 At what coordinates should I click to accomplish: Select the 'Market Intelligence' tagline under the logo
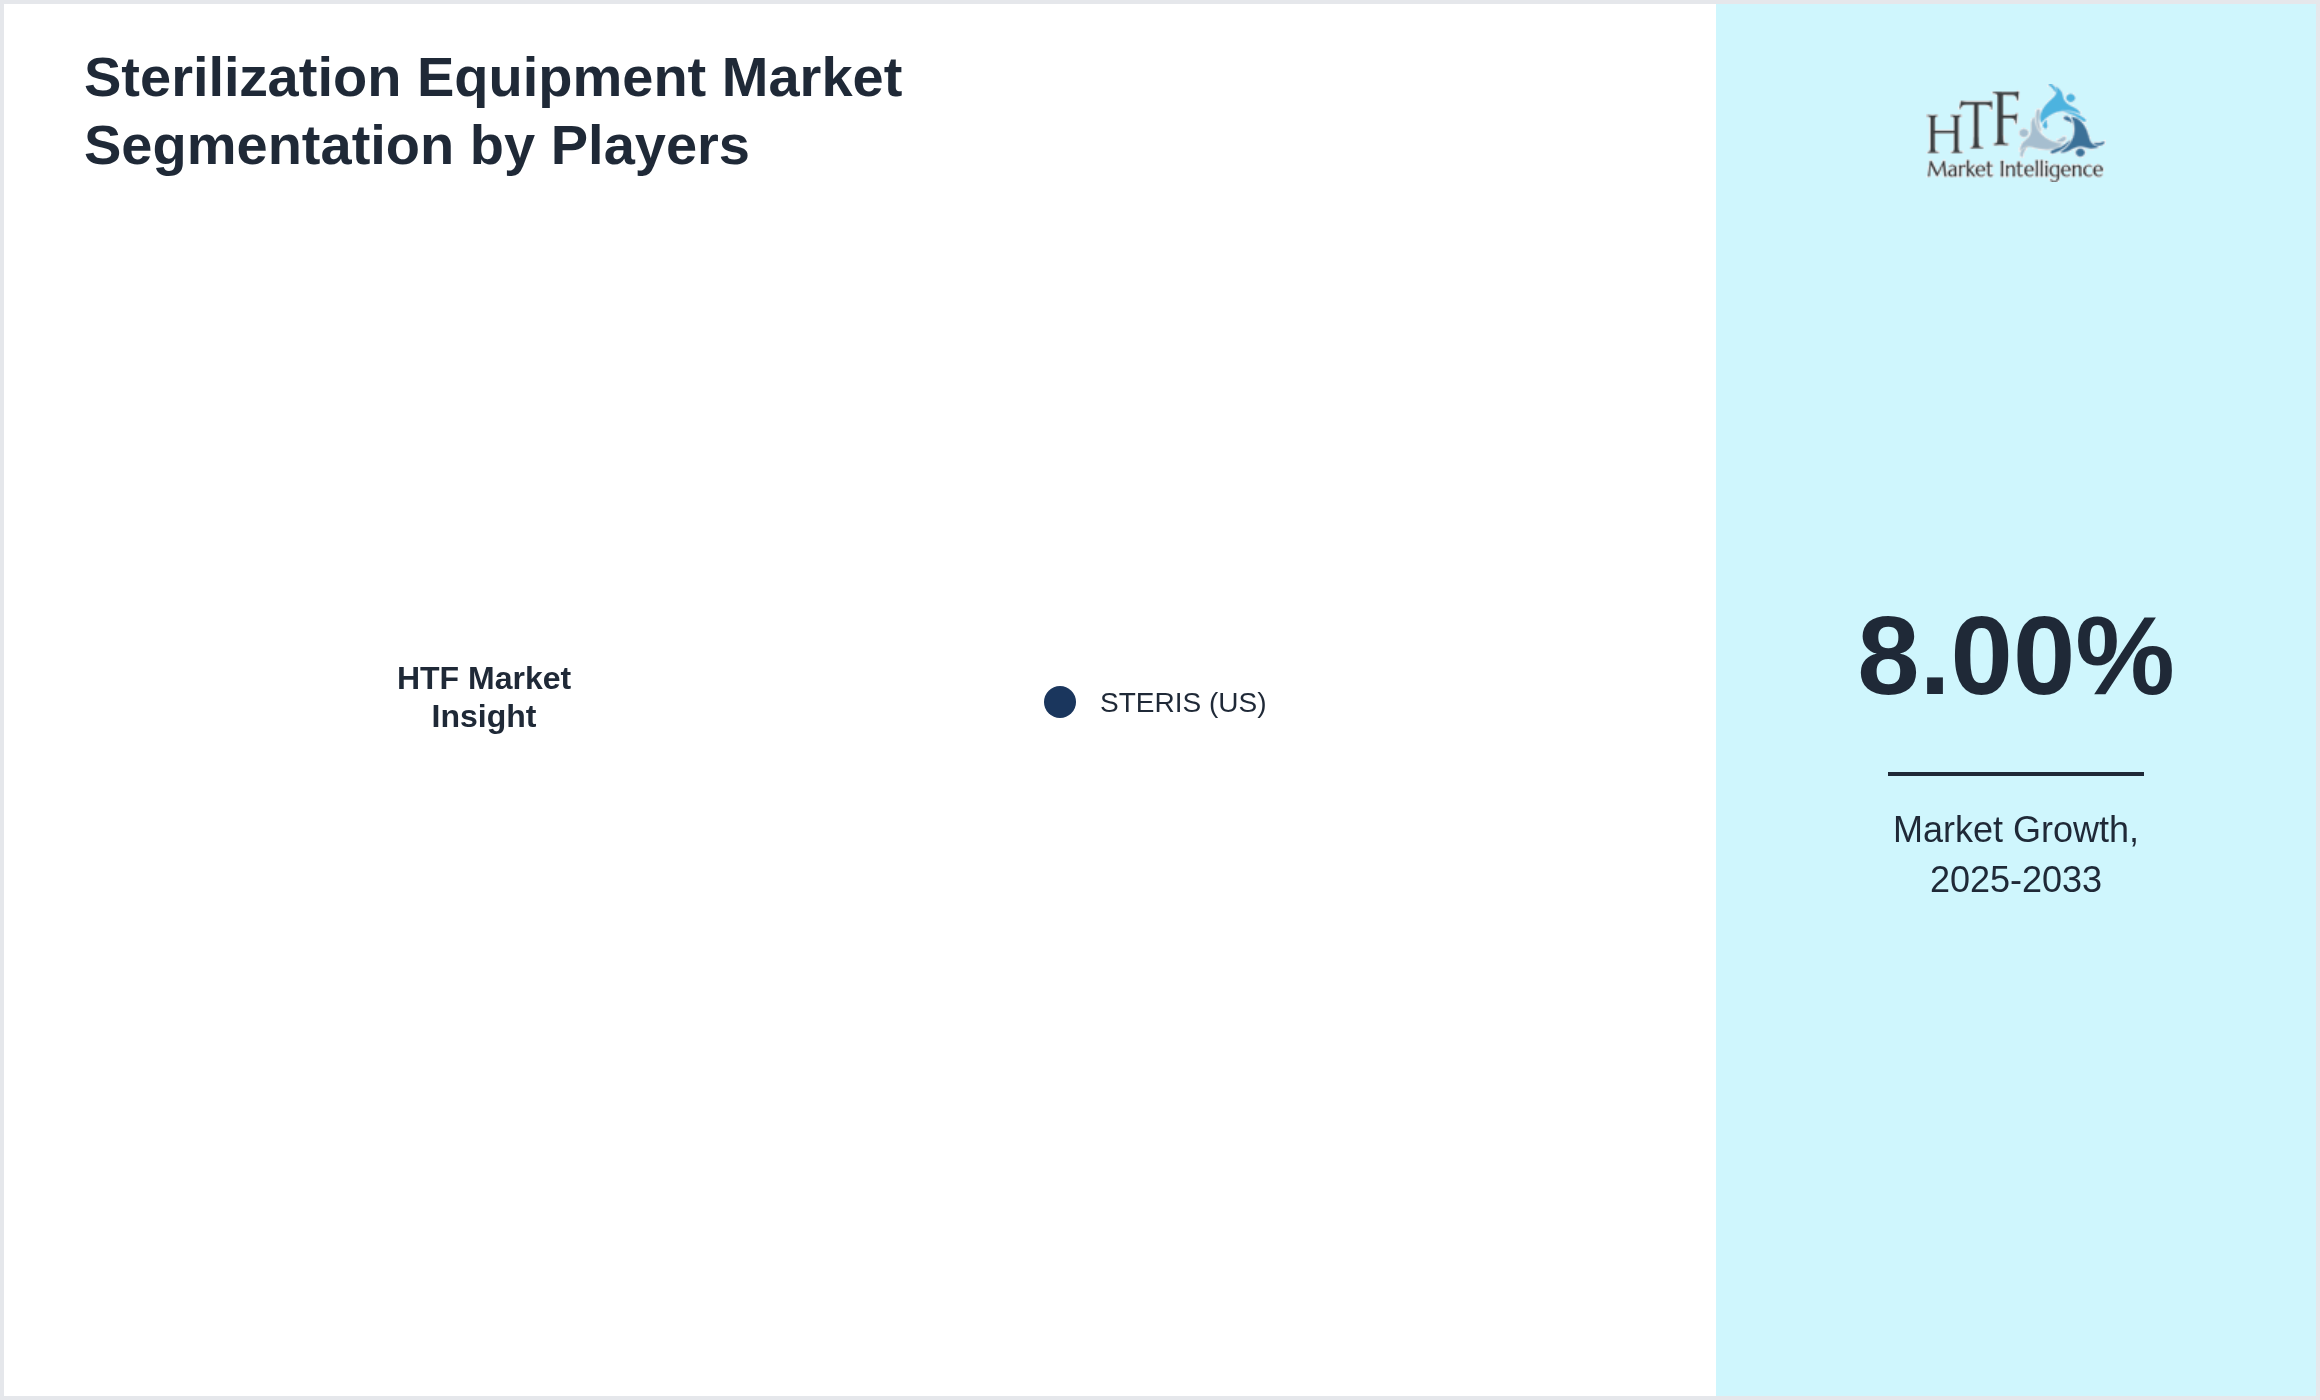[2016, 170]
